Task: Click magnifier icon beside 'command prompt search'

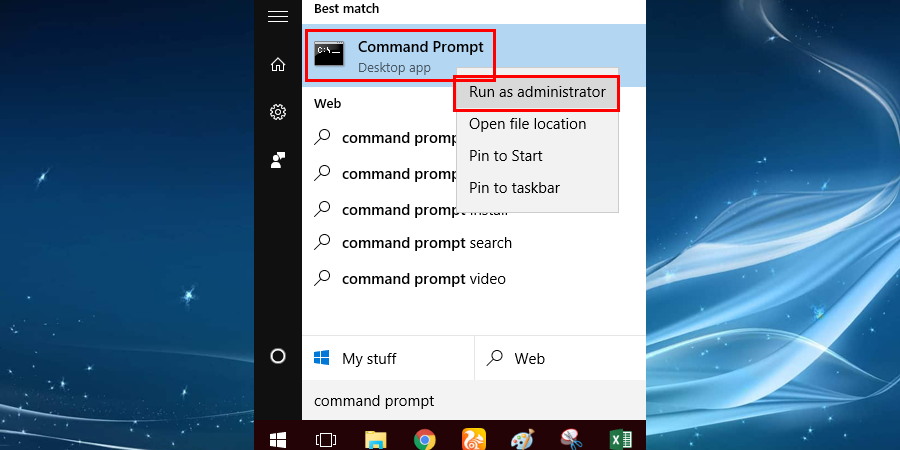Action: pos(323,242)
